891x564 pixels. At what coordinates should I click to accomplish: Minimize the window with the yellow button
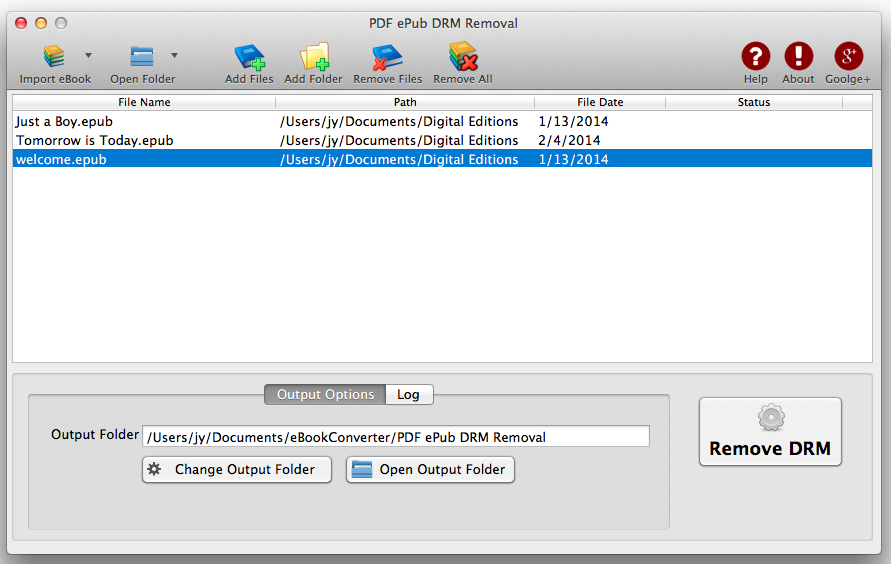point(41,23)
